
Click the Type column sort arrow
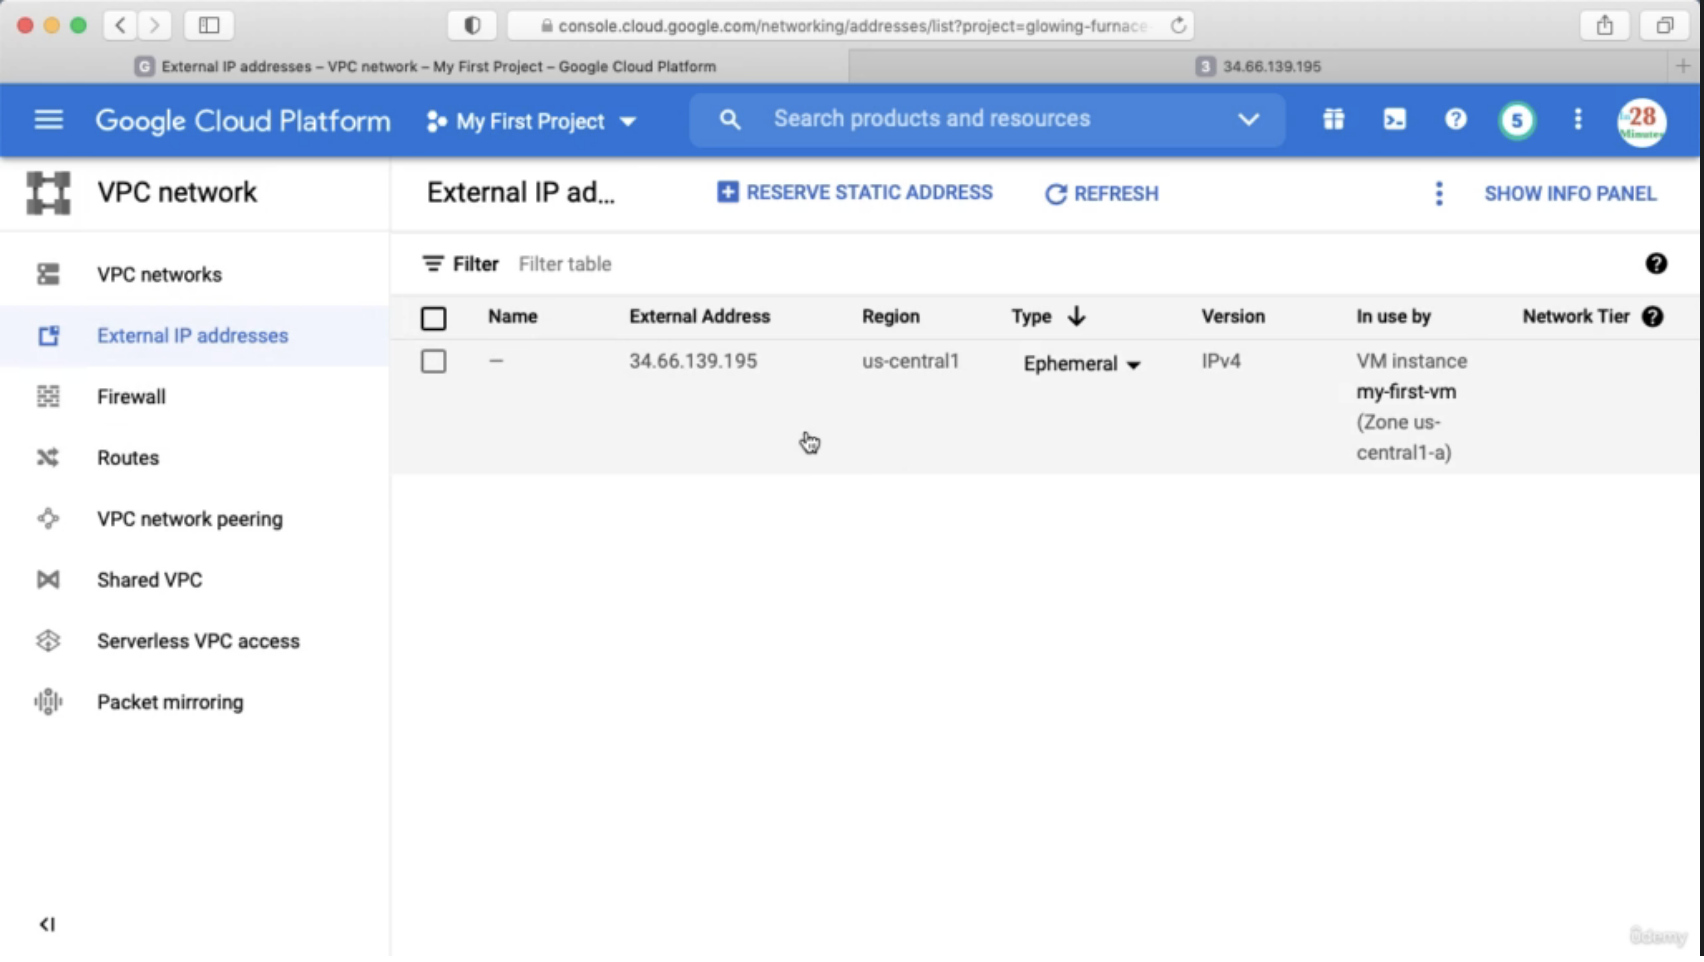1076,317
